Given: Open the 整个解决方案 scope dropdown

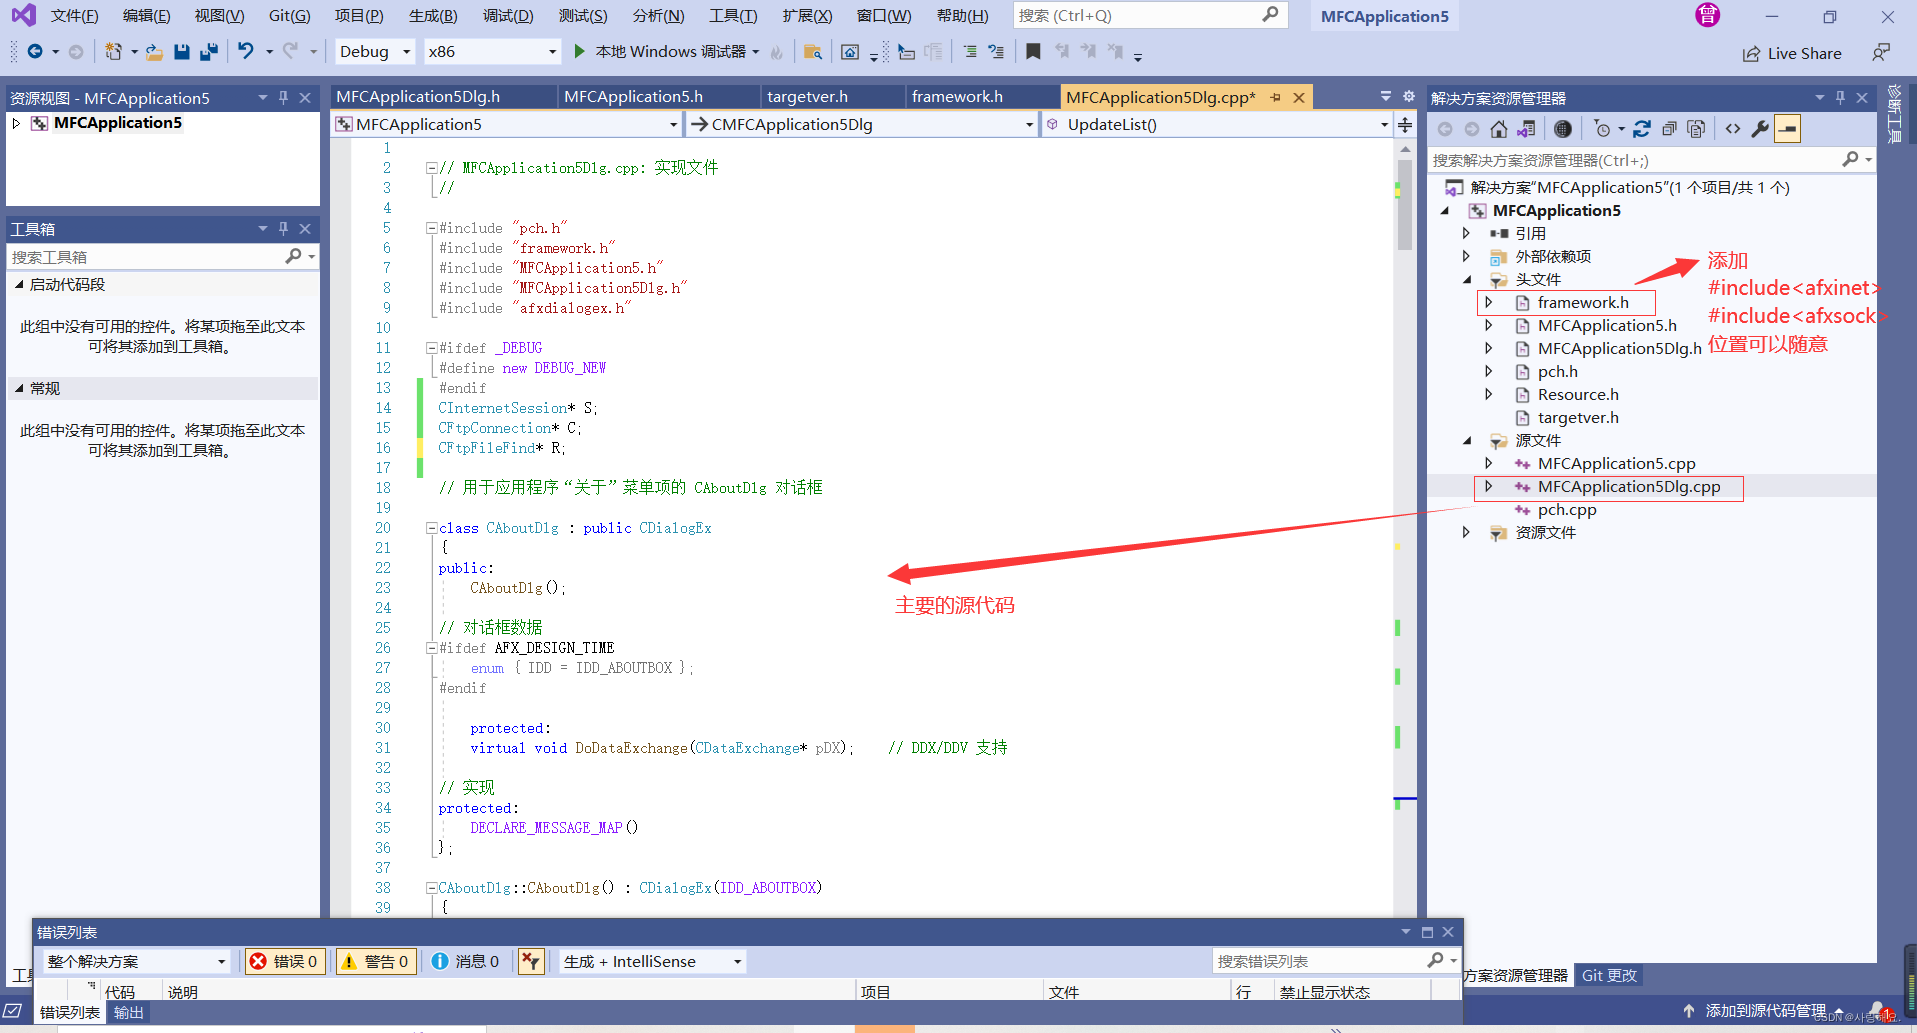Looking at the screenshot, I should pyautogui.click(x=136, y=961).
